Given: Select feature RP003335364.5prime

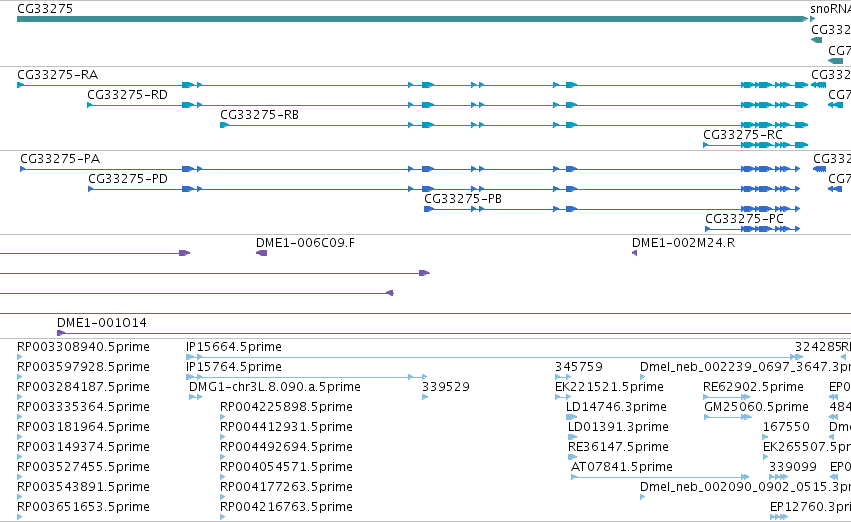Looking at the screenshot, I should (x=84, y=407).
